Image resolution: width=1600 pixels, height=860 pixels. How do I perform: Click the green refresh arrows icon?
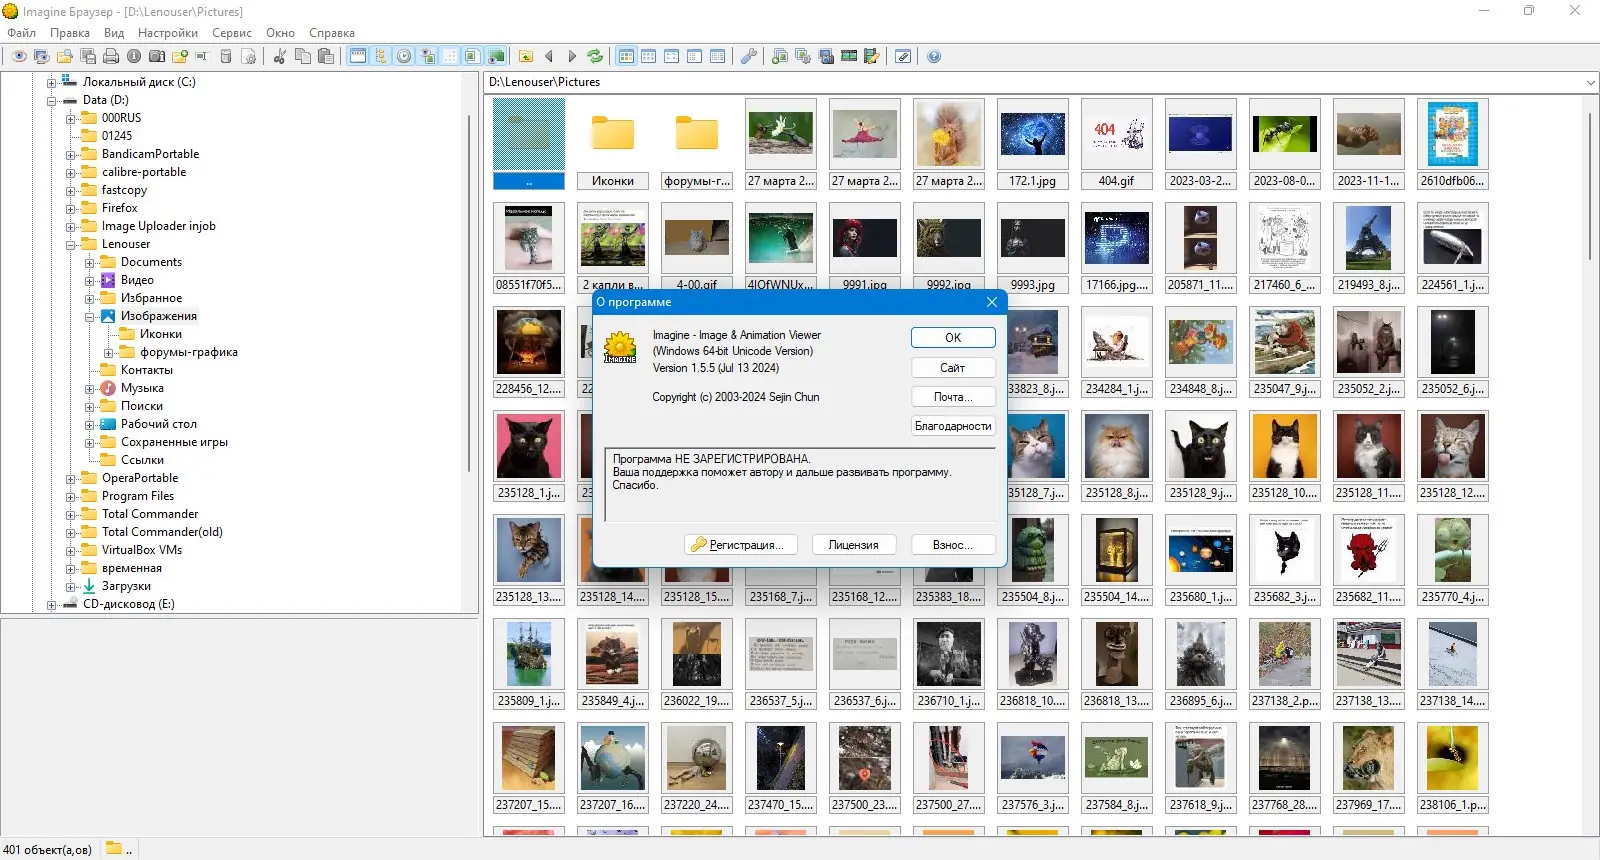click(x=595, y=56)
